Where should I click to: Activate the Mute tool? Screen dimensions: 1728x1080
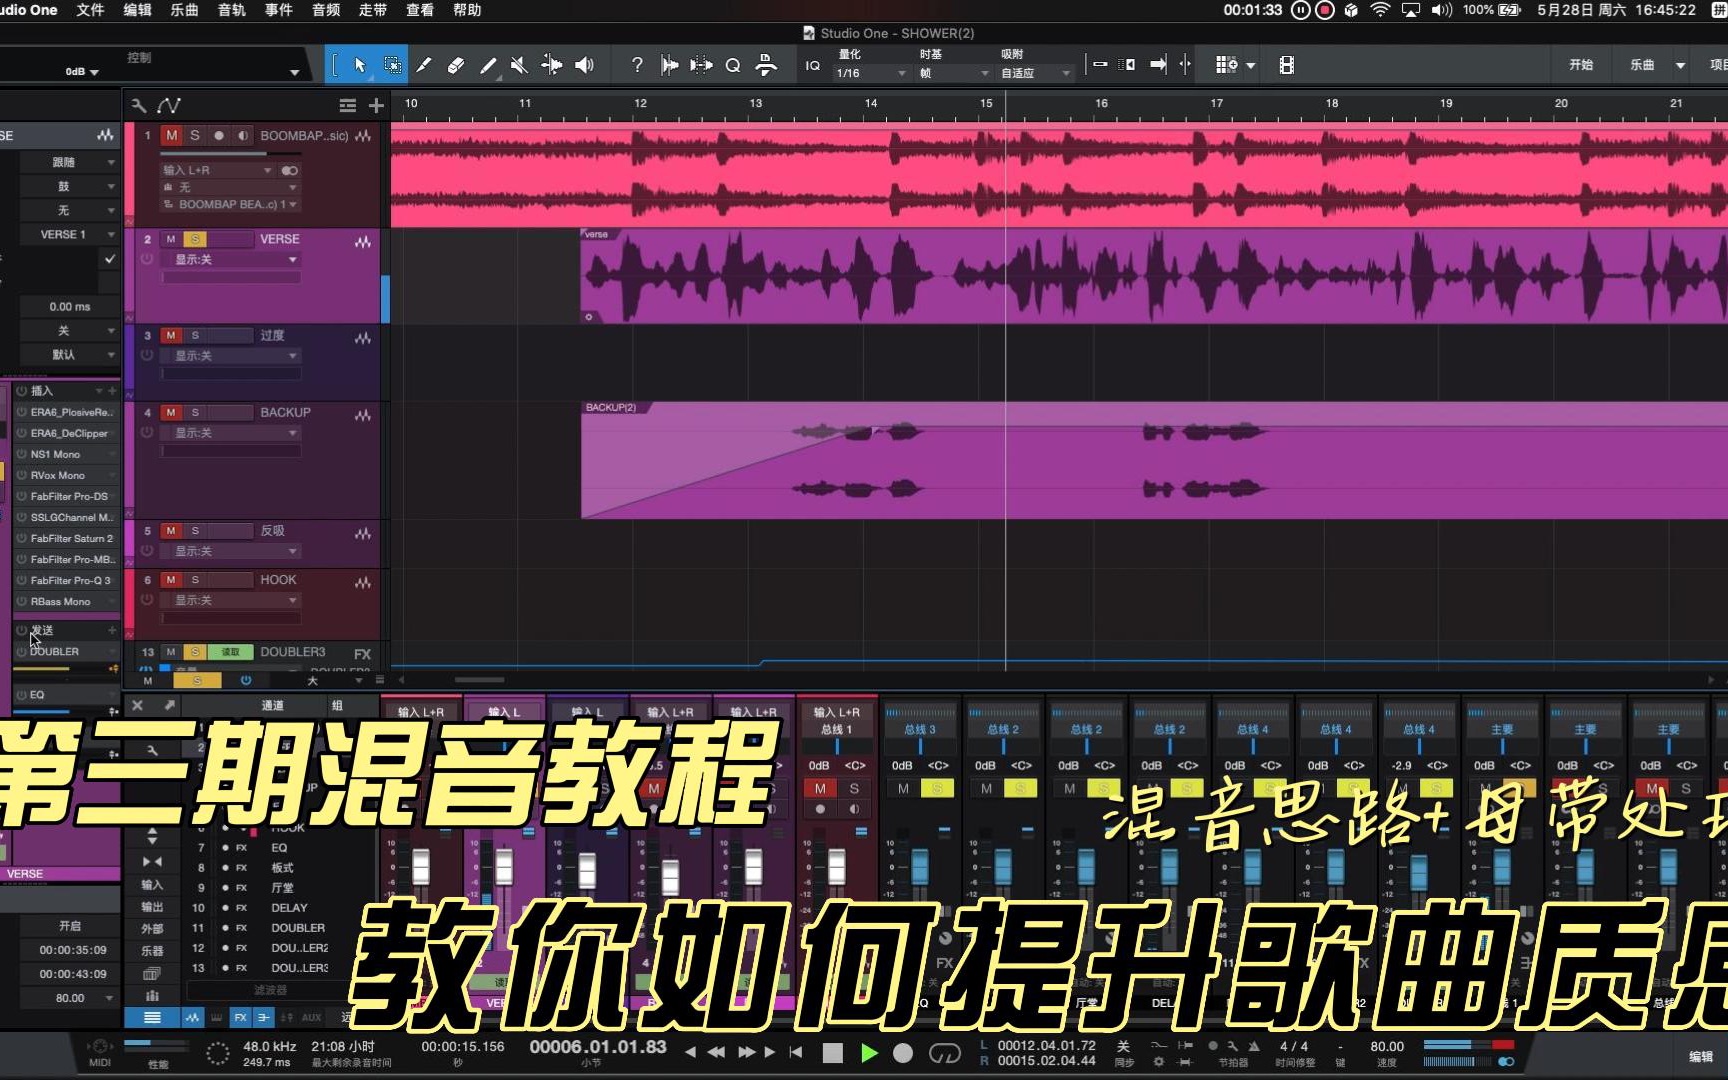[519, 65]
